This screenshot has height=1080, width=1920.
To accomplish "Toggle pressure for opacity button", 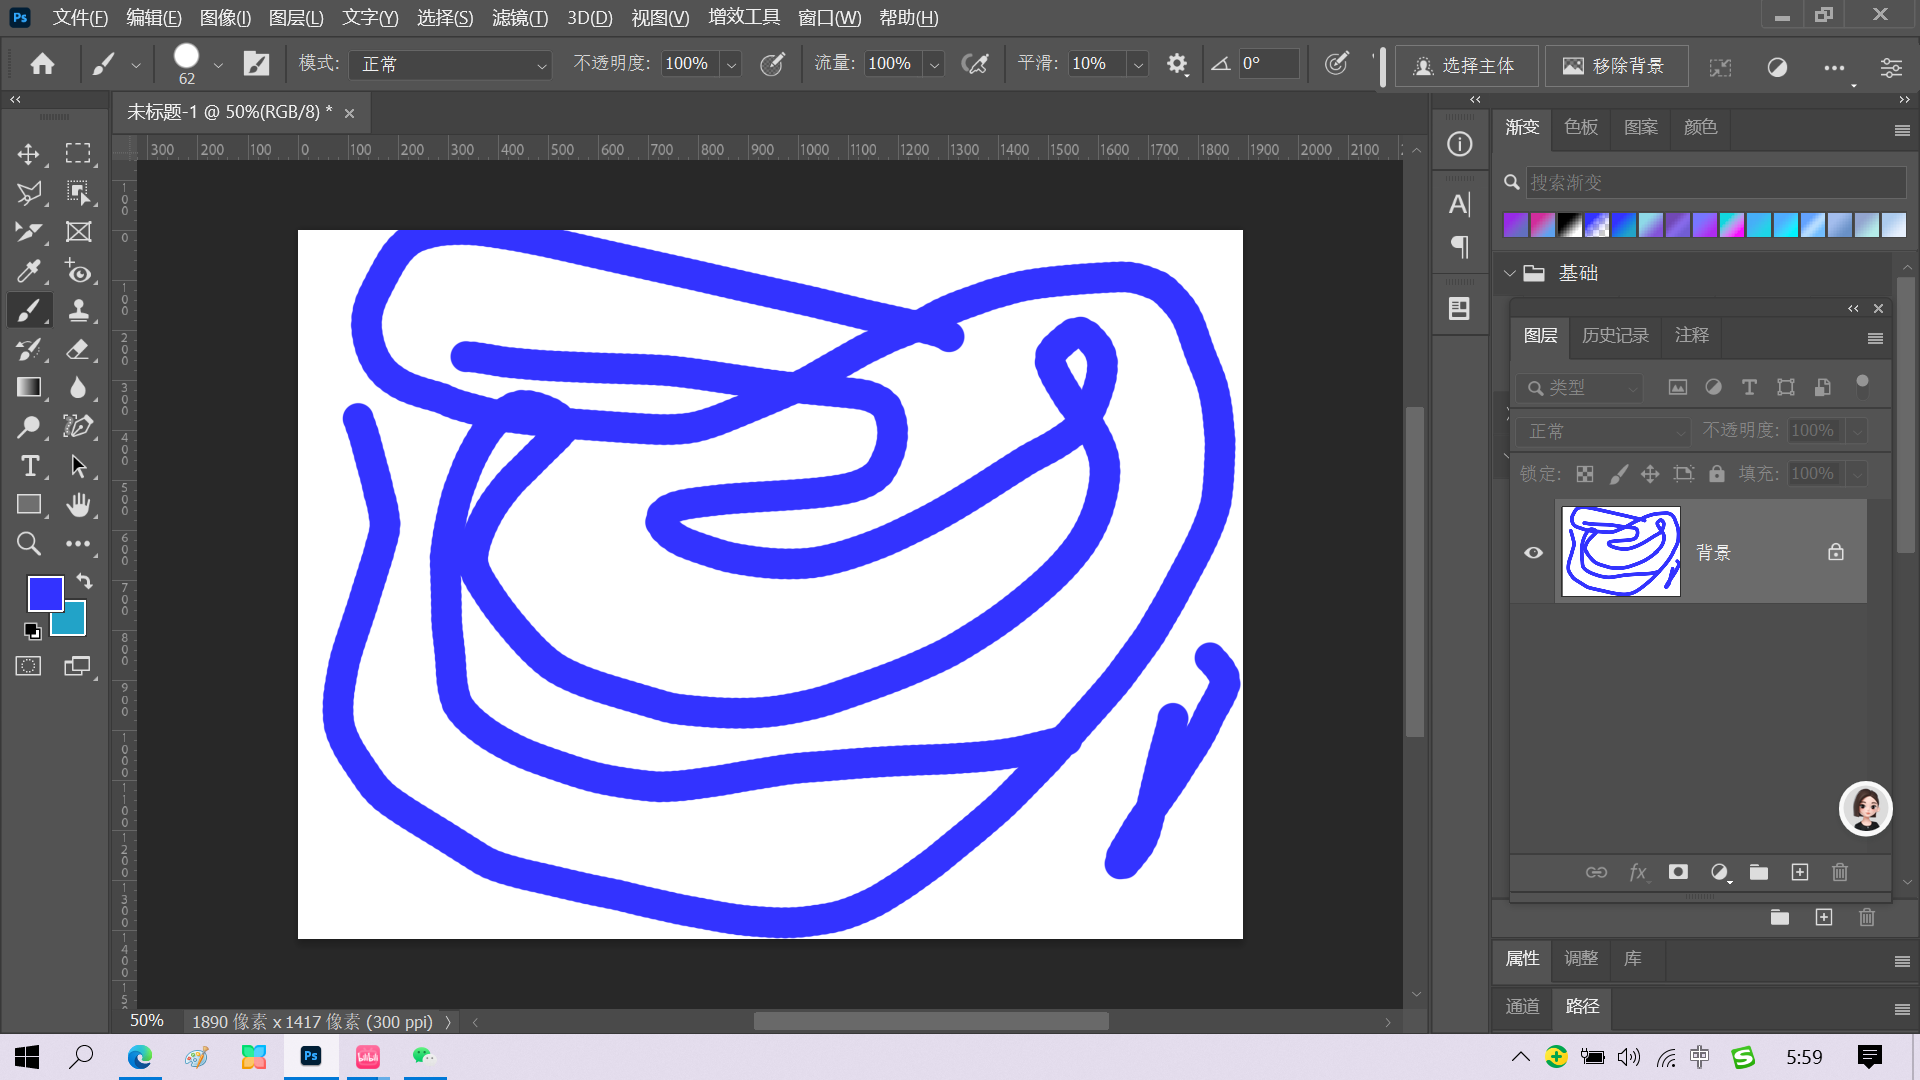I will click(x=772, y=64).
